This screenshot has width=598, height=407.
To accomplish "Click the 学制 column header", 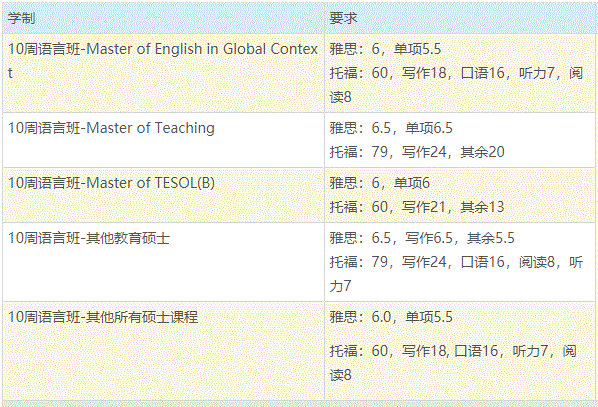I will point(22,18).
